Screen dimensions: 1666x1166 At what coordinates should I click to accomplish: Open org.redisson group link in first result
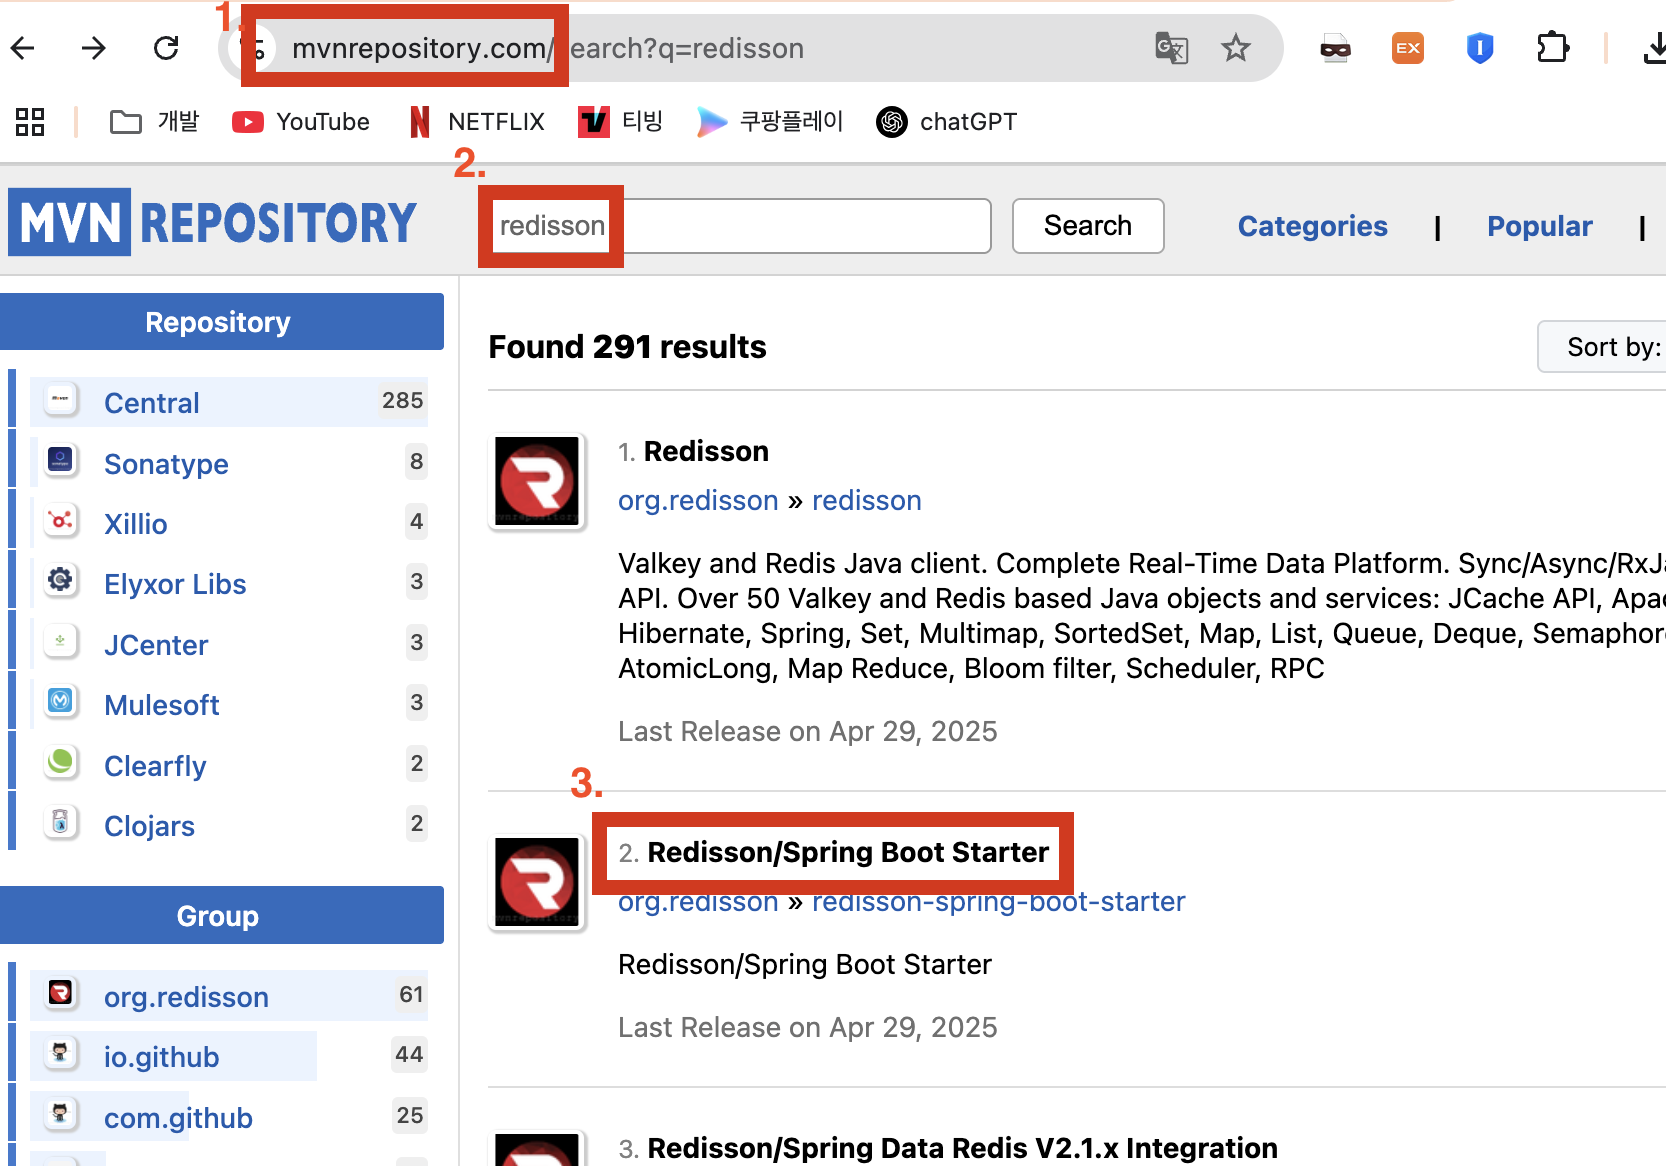(698, 500)
